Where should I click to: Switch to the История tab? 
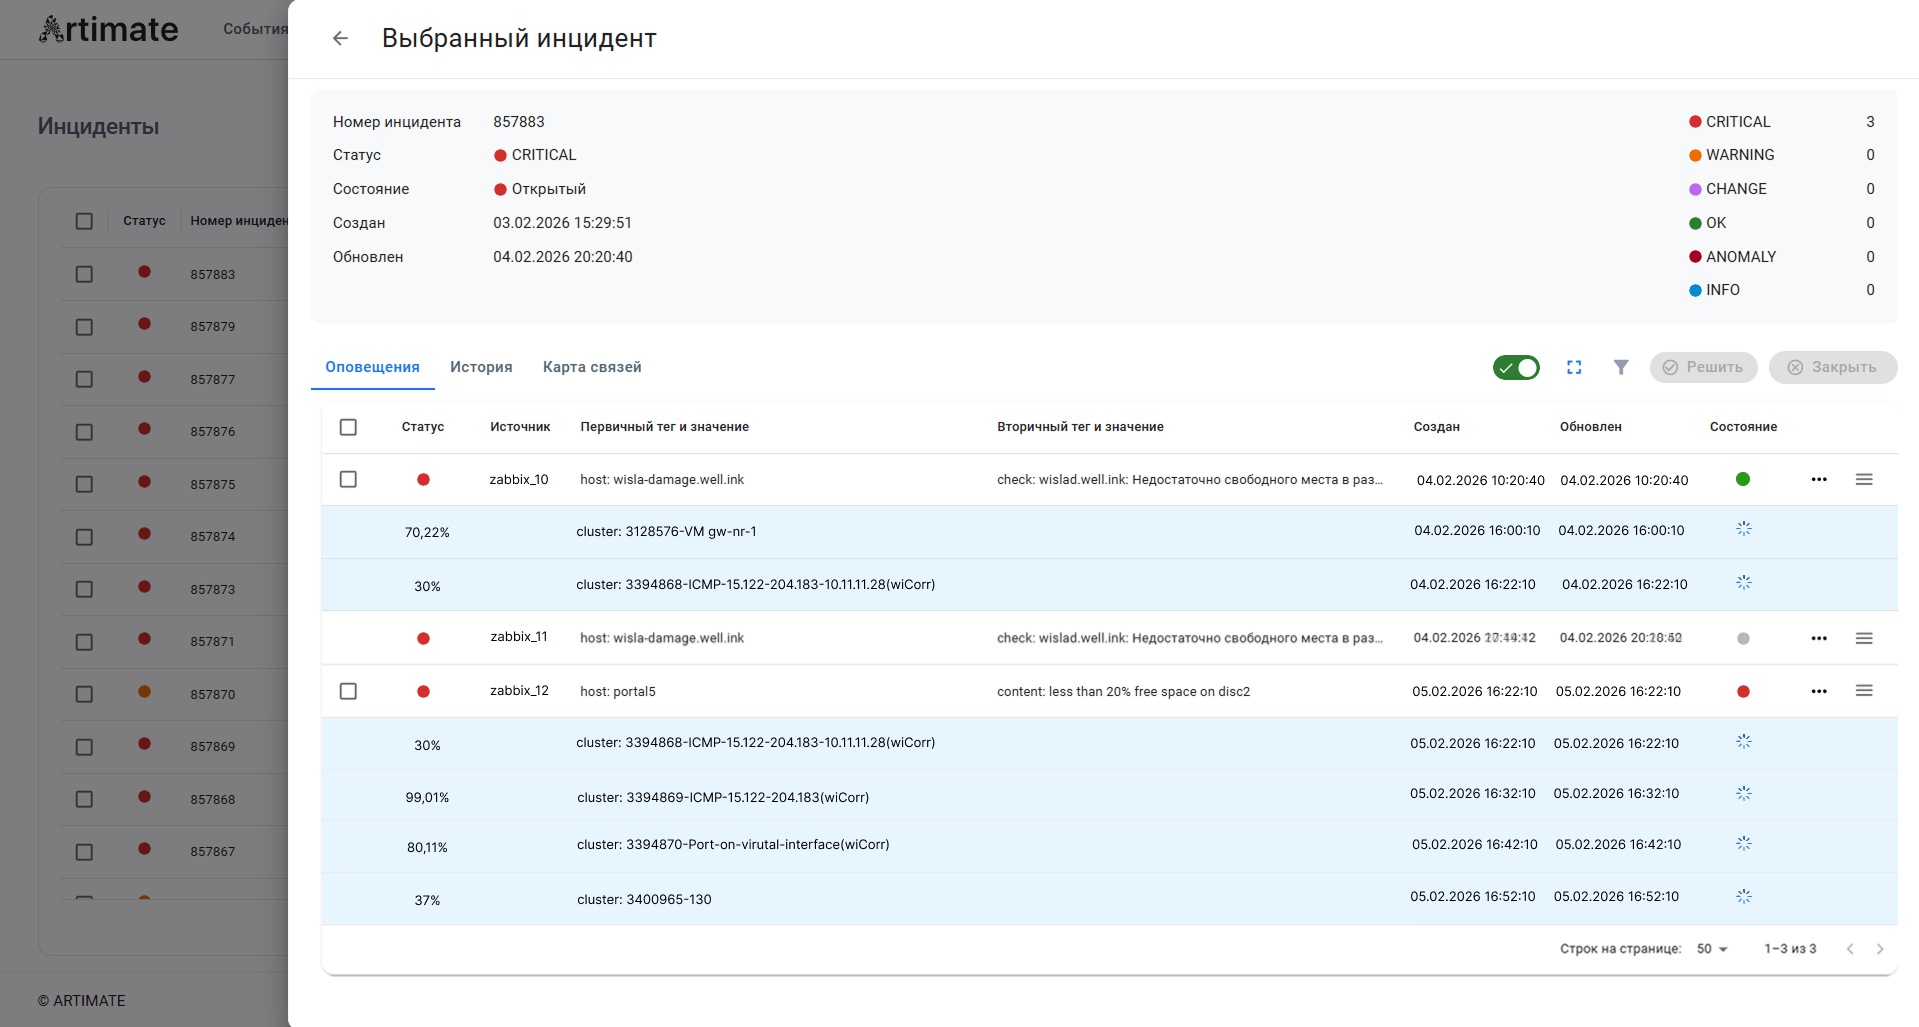[x=481, y=367]
